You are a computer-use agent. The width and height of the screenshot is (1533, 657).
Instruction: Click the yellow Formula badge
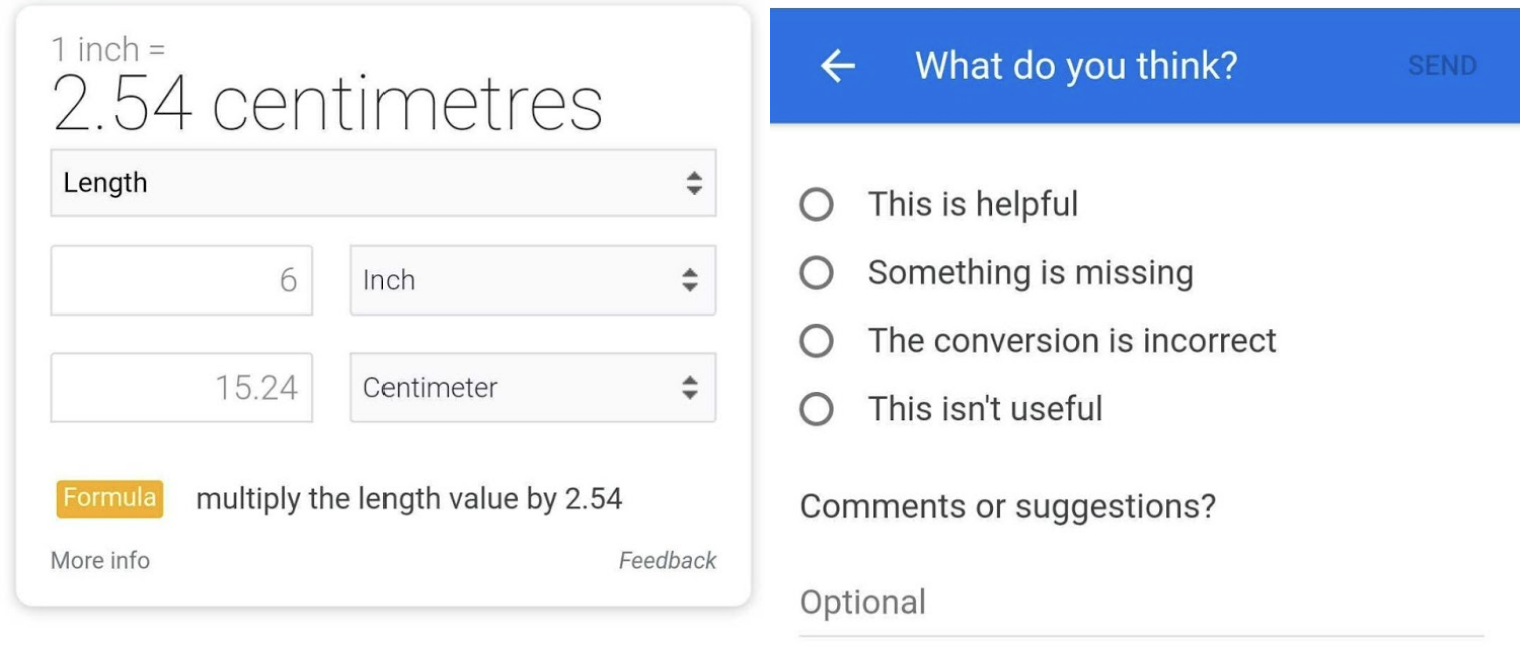109,498
